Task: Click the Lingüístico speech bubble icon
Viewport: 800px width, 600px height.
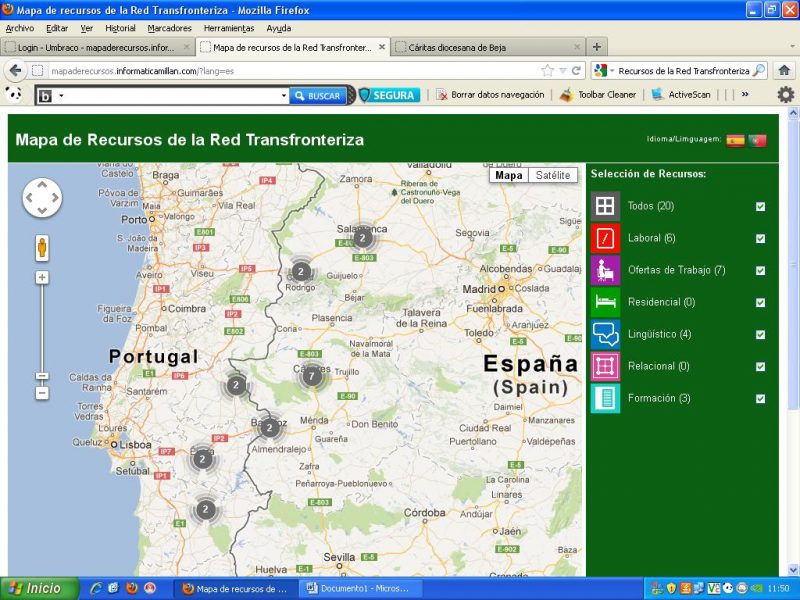Action: (605, 334)
